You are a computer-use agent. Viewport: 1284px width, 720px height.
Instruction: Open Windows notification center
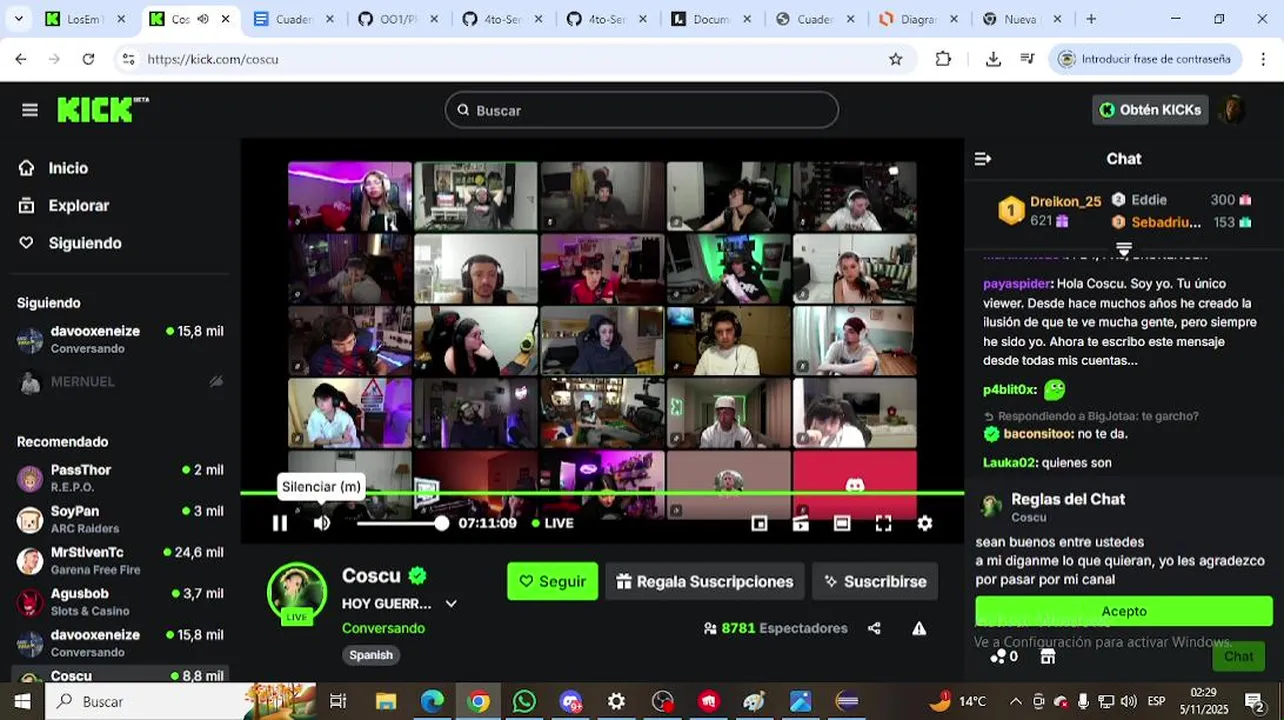(1255, 701)
